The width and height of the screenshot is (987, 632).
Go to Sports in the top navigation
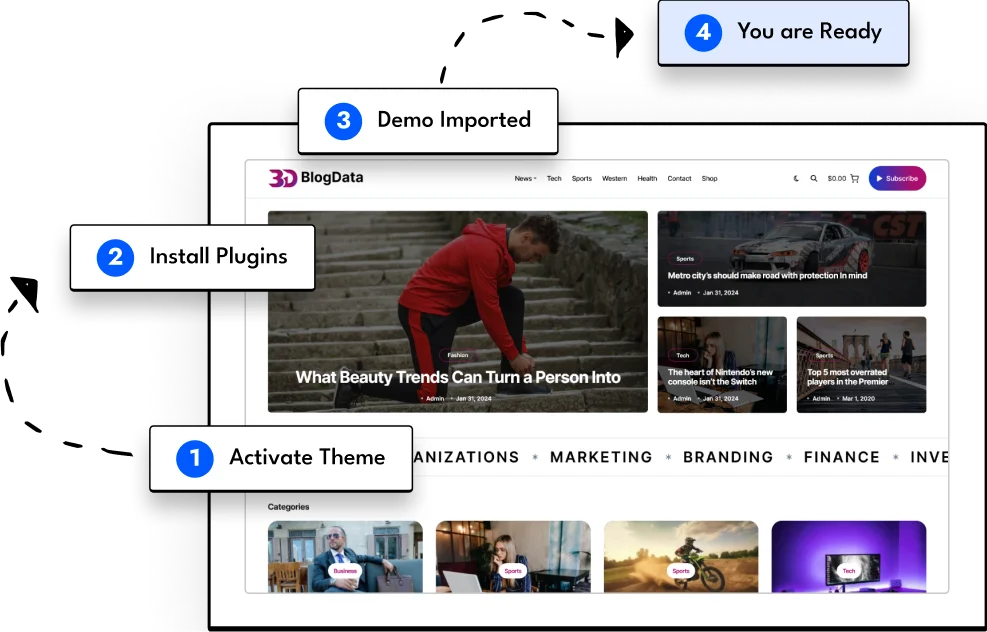click(582, 179)
